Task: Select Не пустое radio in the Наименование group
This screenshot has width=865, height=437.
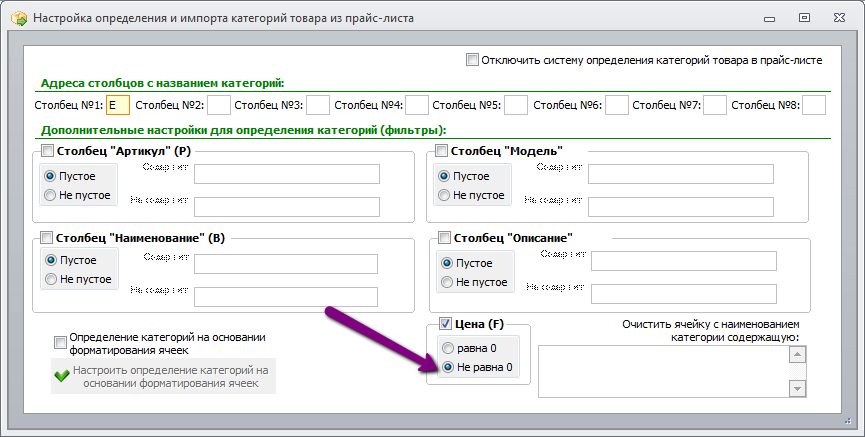Action: 51,279
